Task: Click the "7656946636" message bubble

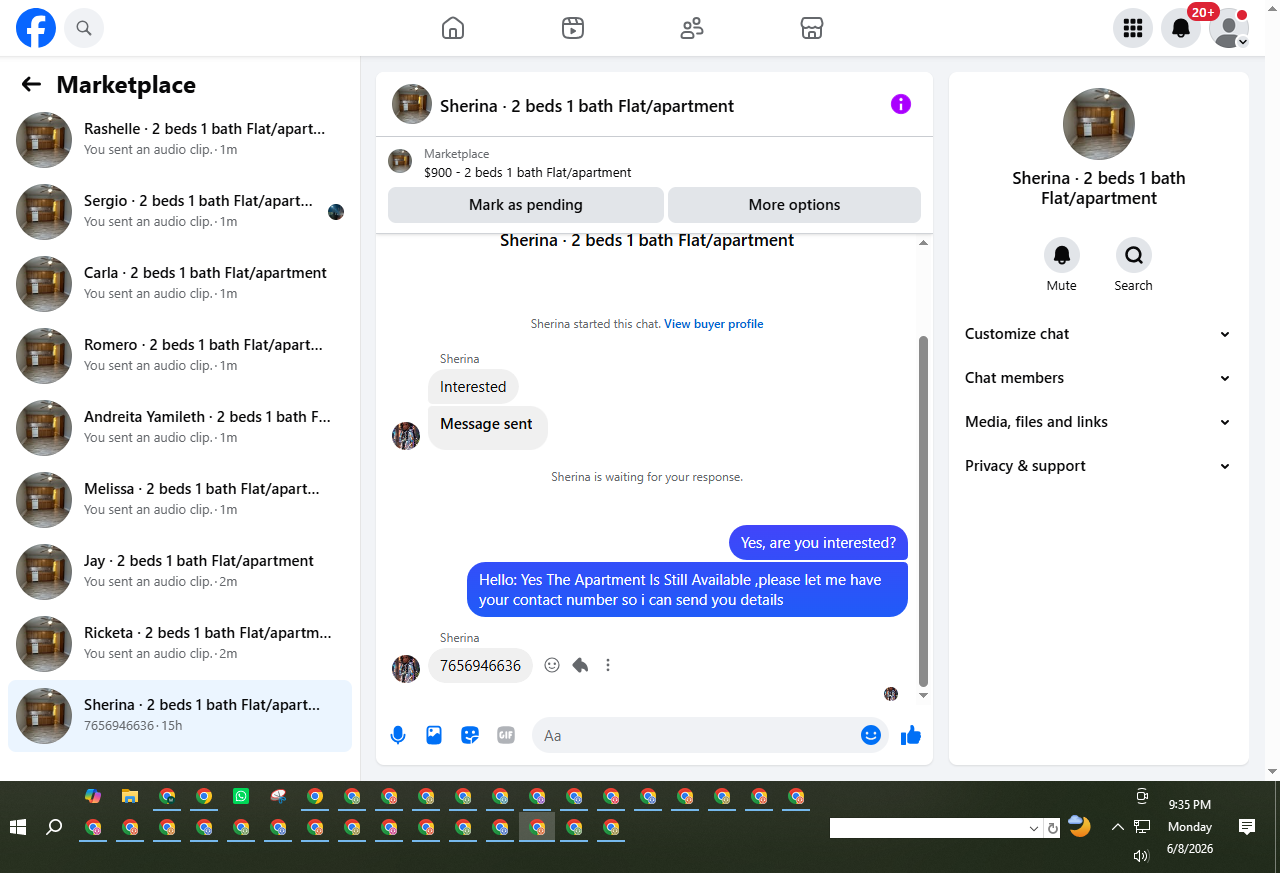Action: (x=480, y=666)
